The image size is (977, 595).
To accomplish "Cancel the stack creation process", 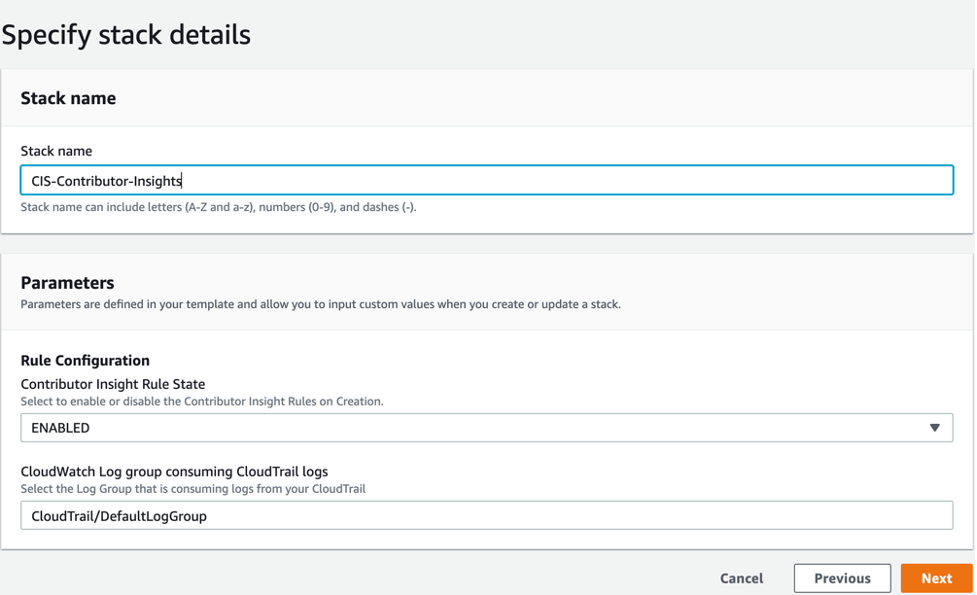I will (741, 578).
